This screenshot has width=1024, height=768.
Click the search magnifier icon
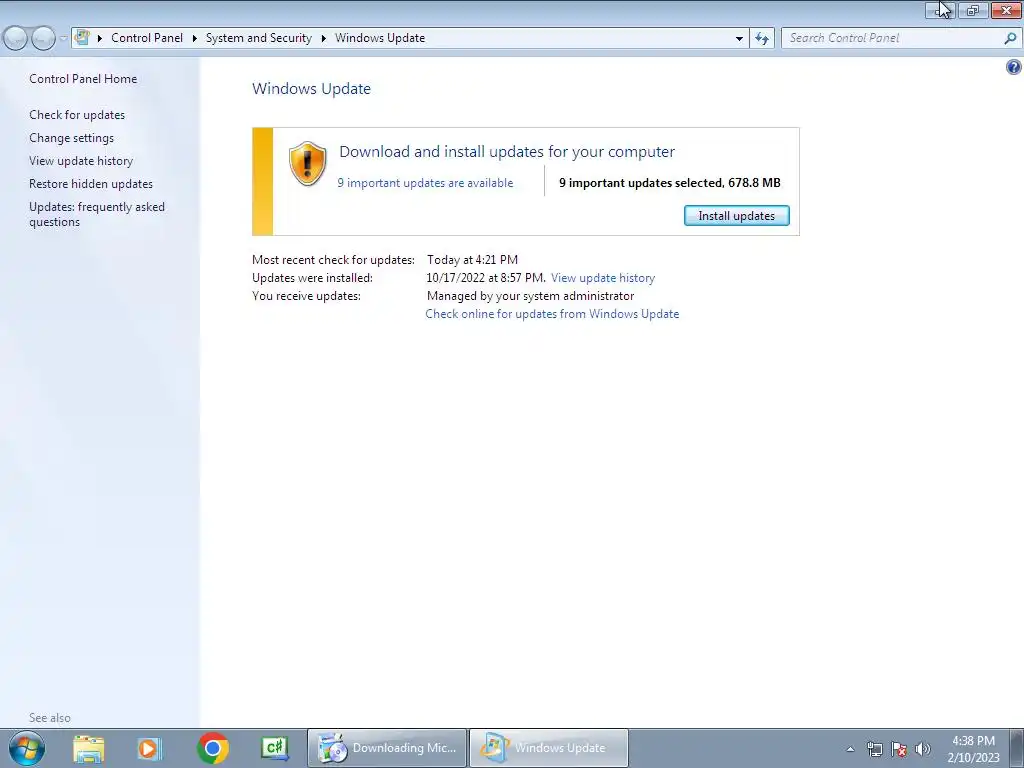pyautogui.click(x=1010, y=38)
